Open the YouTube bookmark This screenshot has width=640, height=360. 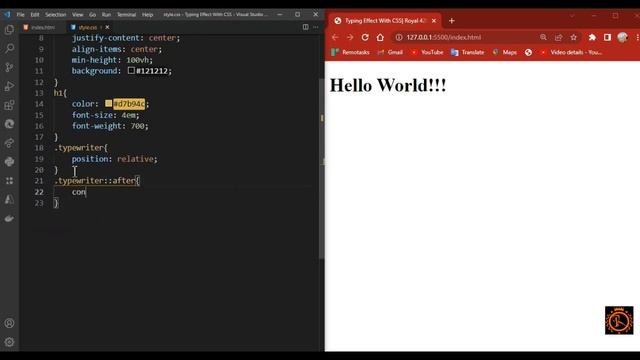click(x=427, y=52)
